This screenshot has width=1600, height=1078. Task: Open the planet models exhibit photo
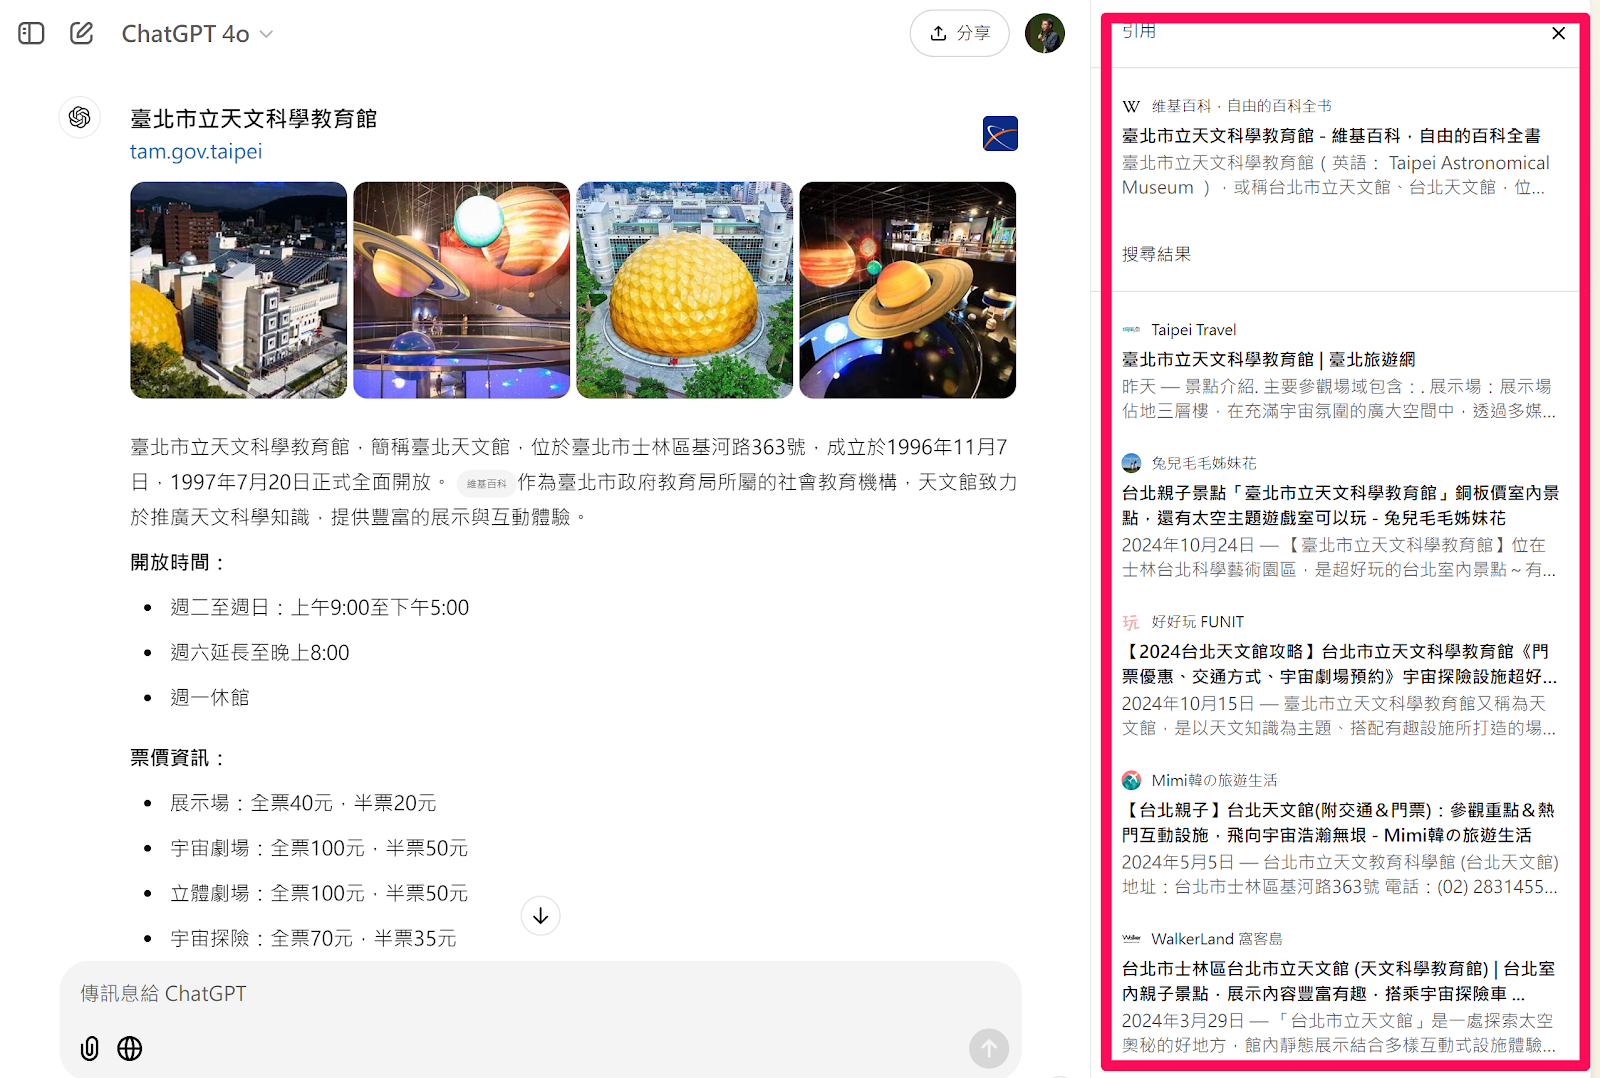tap(462, 290)
